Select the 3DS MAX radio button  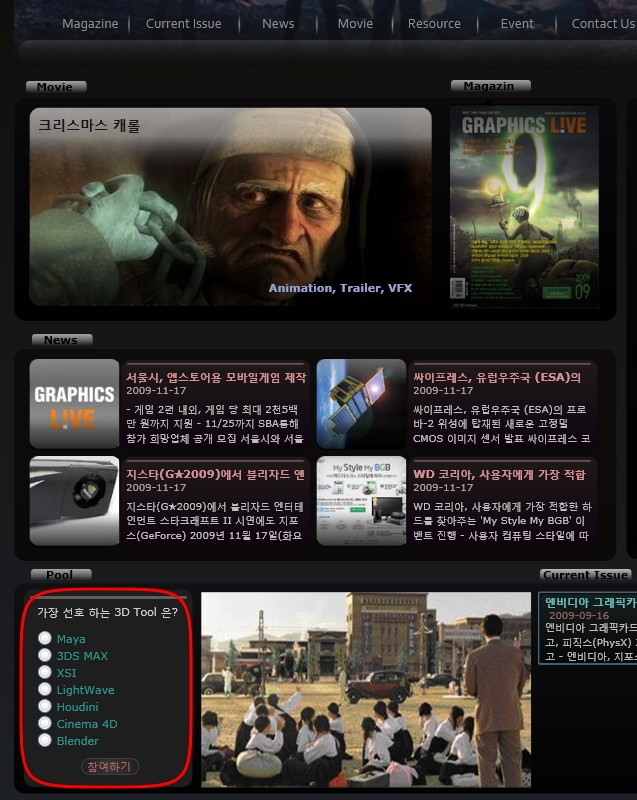click(x=45, y=655)
